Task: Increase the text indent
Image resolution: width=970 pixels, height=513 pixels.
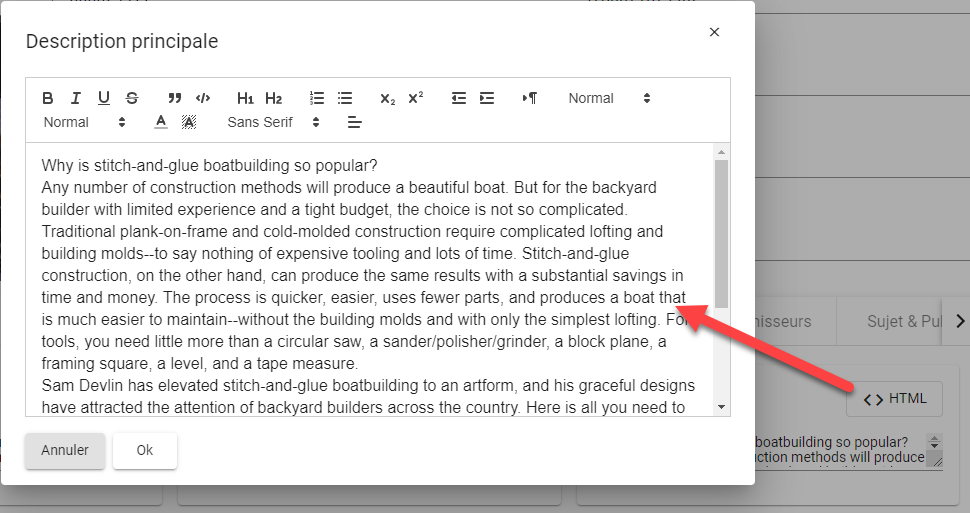Action: point(487,98)
